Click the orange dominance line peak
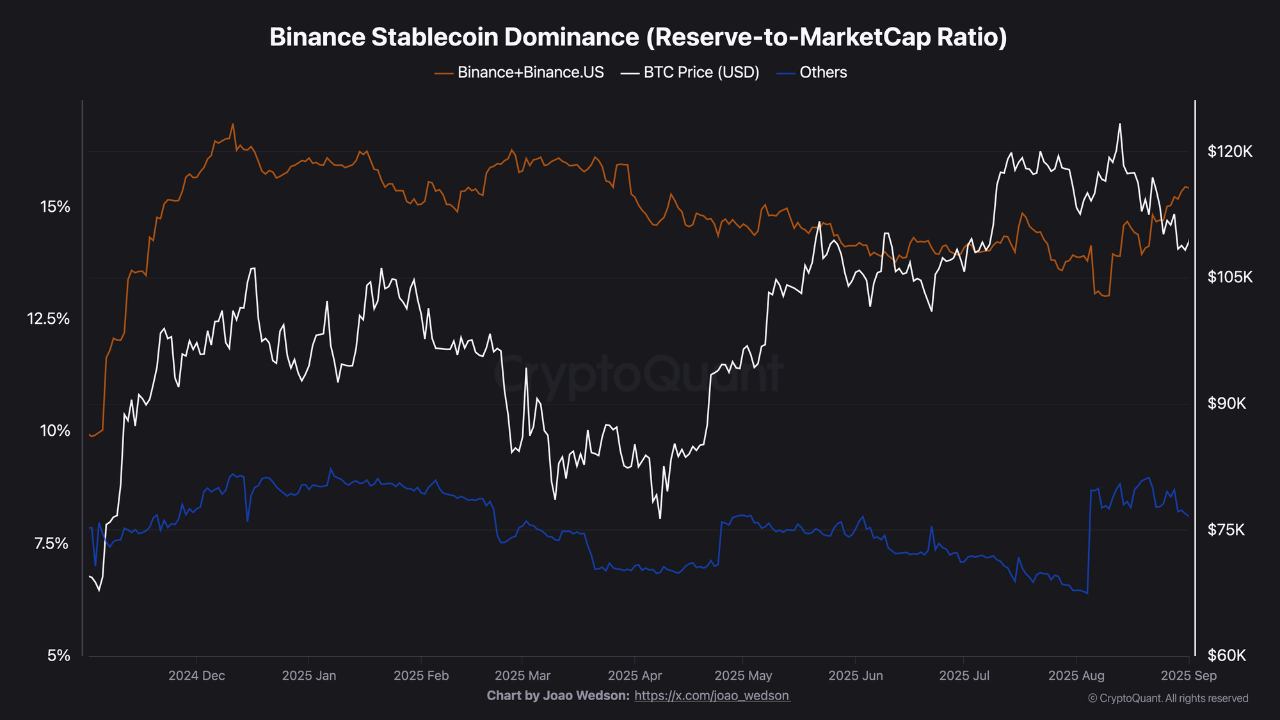This screenshot has height=720, width=1280. [x=232, y=125]
